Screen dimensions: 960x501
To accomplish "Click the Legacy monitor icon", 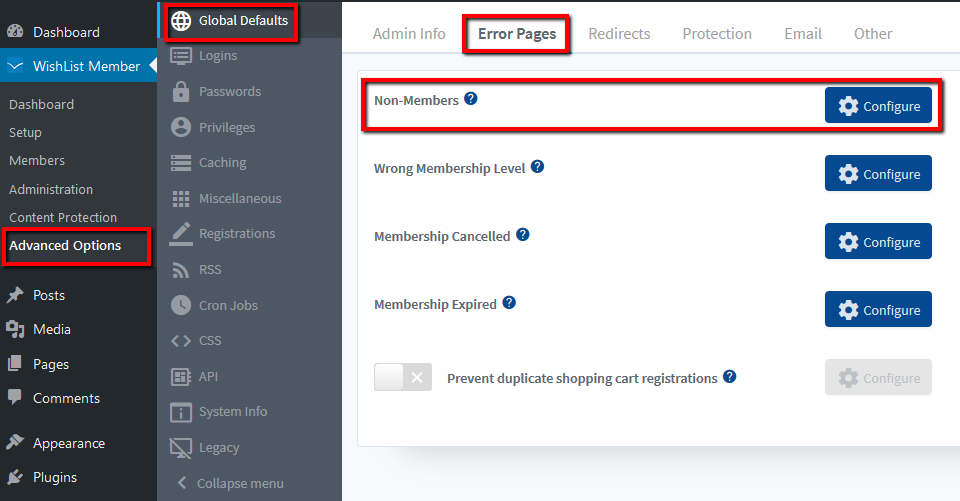I will coord(181,448).
